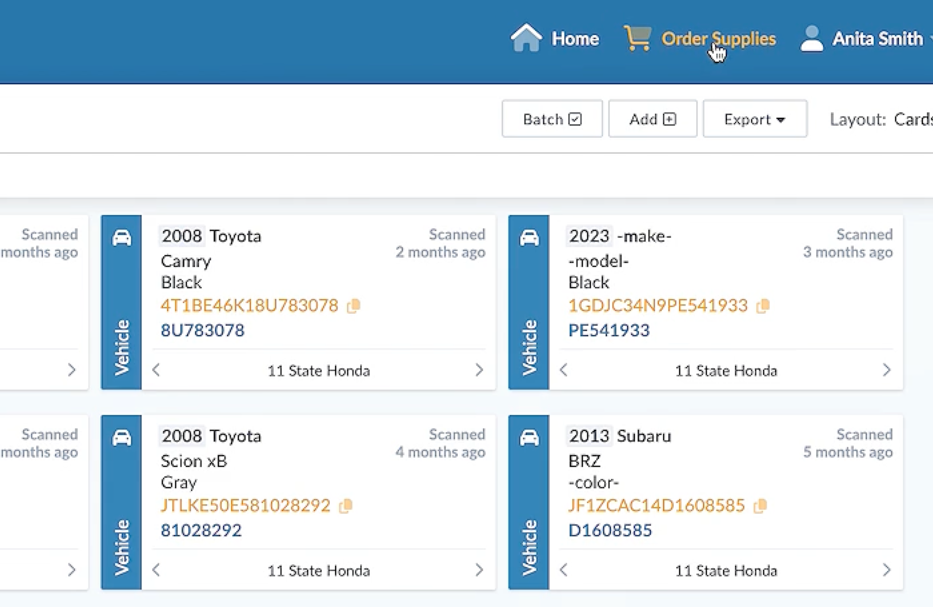Click "11 State Honda" on the Camry card

point(318,371)
